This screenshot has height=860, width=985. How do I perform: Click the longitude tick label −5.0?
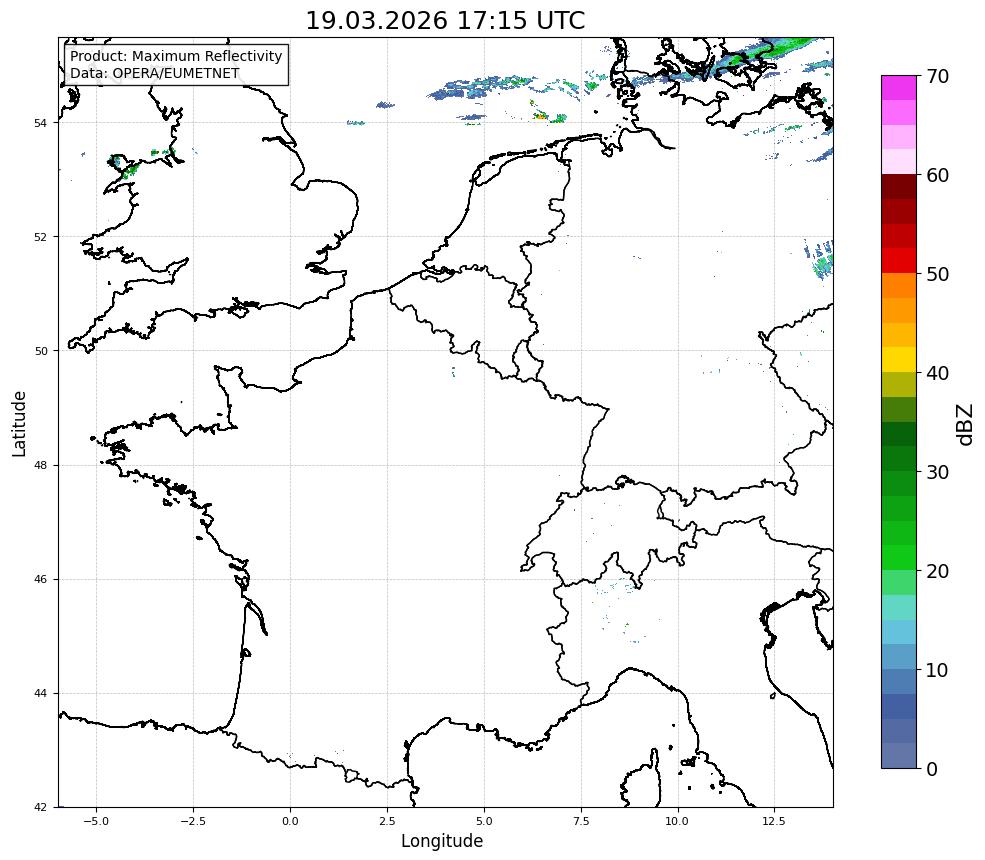coord(96,821)
